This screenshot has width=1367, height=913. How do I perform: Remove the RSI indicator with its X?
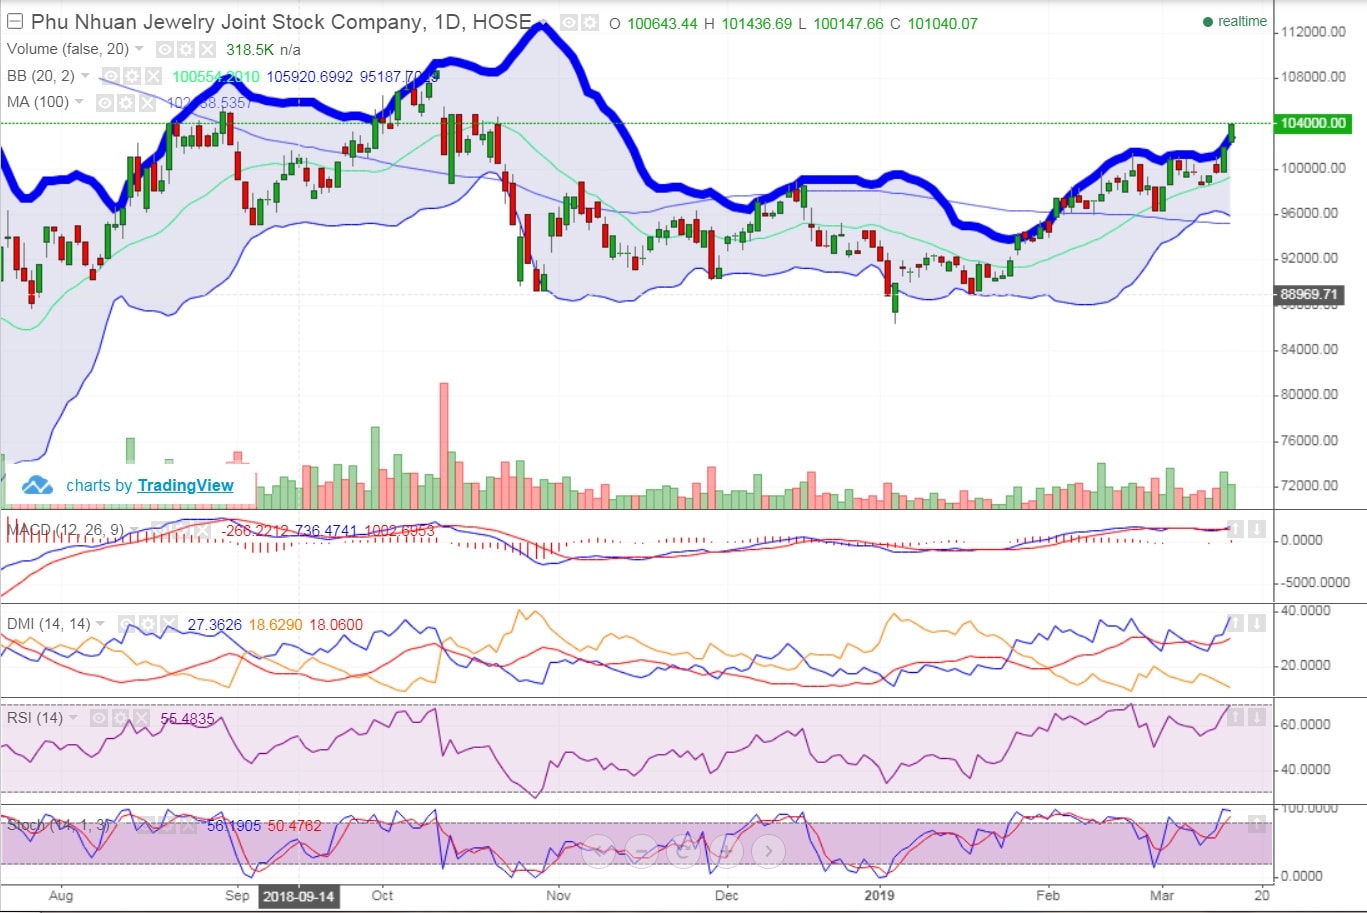click(x=141, y=719)
